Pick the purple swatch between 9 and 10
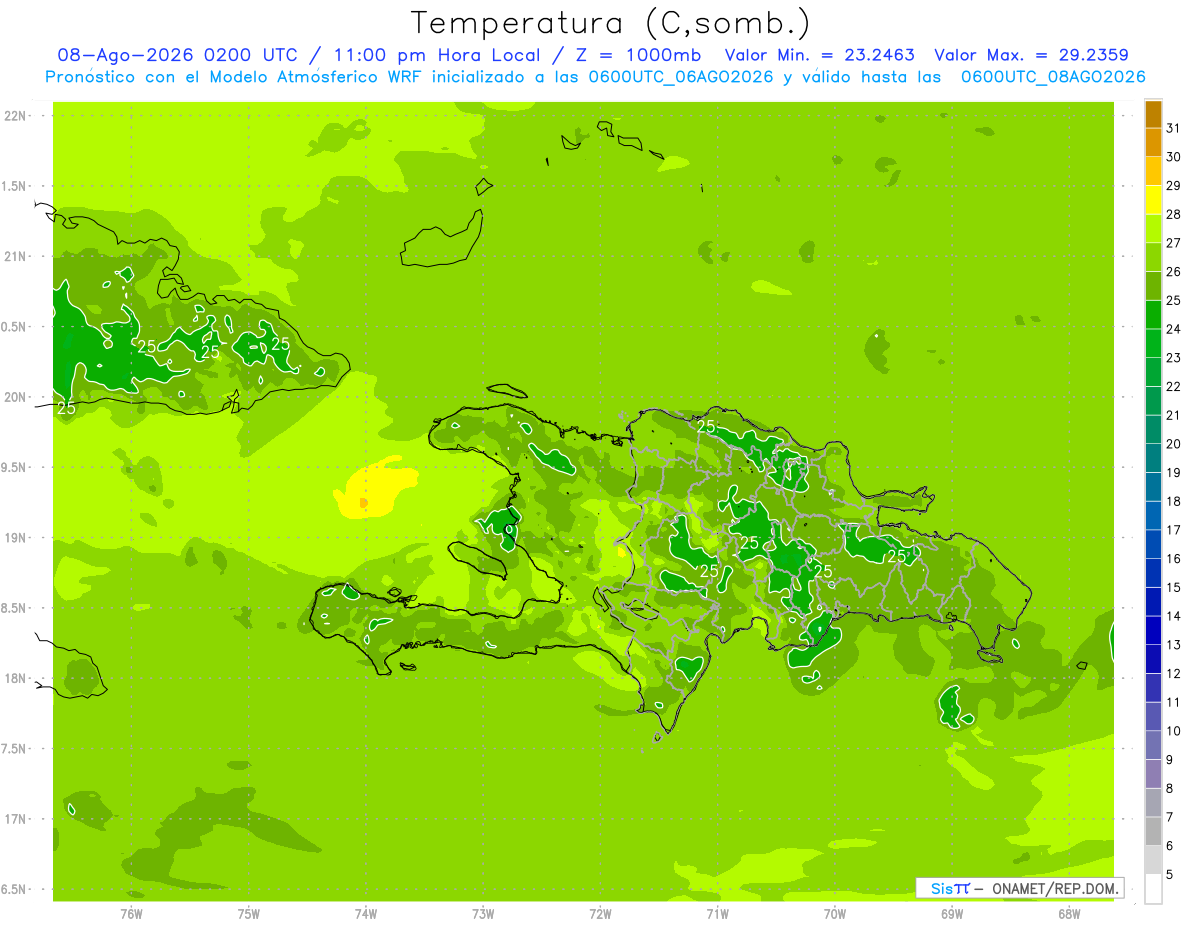The height and width of the screenshot is (927, 1200). point(1153,746)
